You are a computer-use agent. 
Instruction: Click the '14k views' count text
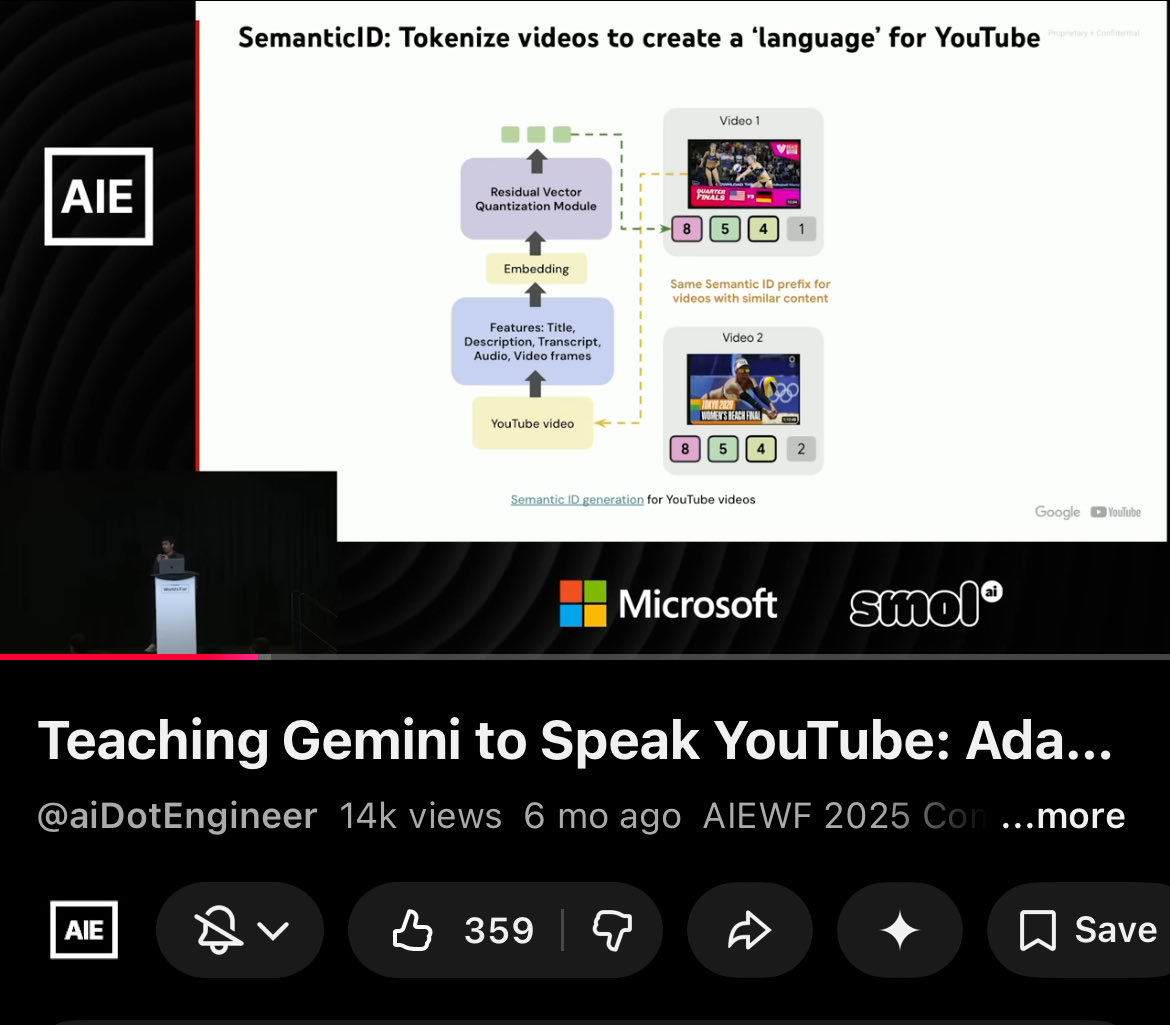[420, 816]
